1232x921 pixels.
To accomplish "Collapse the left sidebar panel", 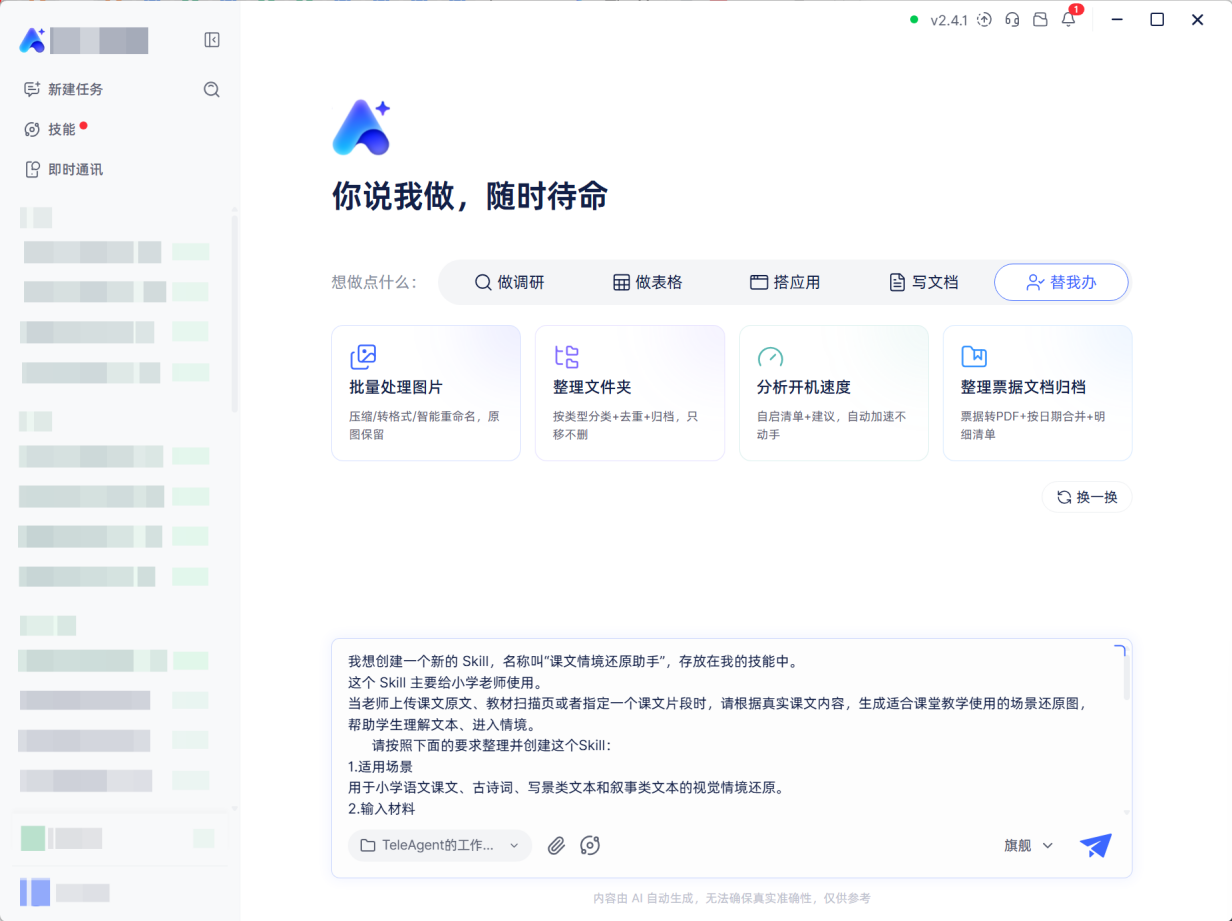I will (x=212, y=40).
